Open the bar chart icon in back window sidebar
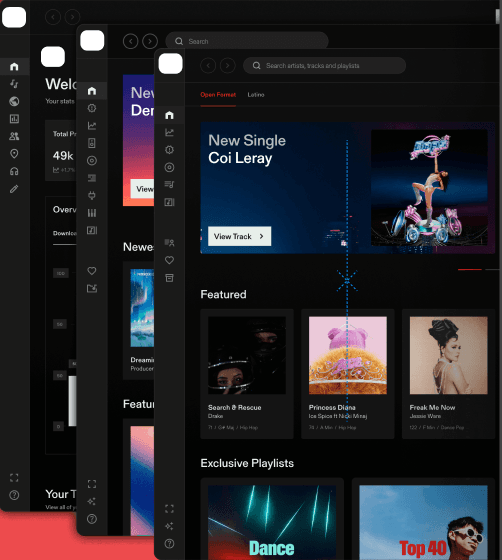Screen dimensions: 502x560 tap(14, 119)
